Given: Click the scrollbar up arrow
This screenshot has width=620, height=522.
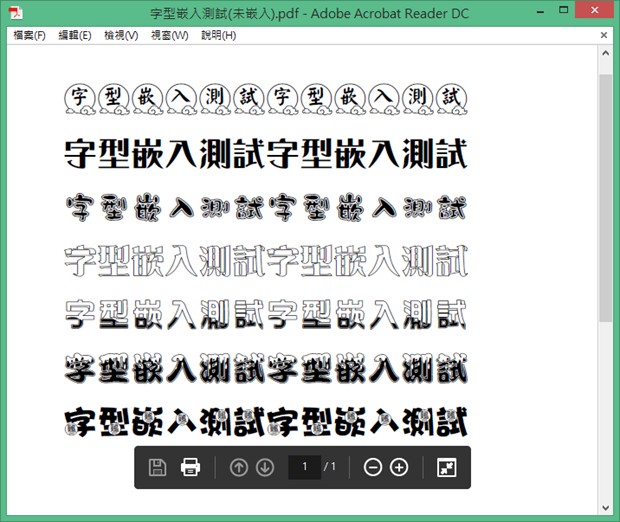Looking at the screenshot, I should coord(605,53).
